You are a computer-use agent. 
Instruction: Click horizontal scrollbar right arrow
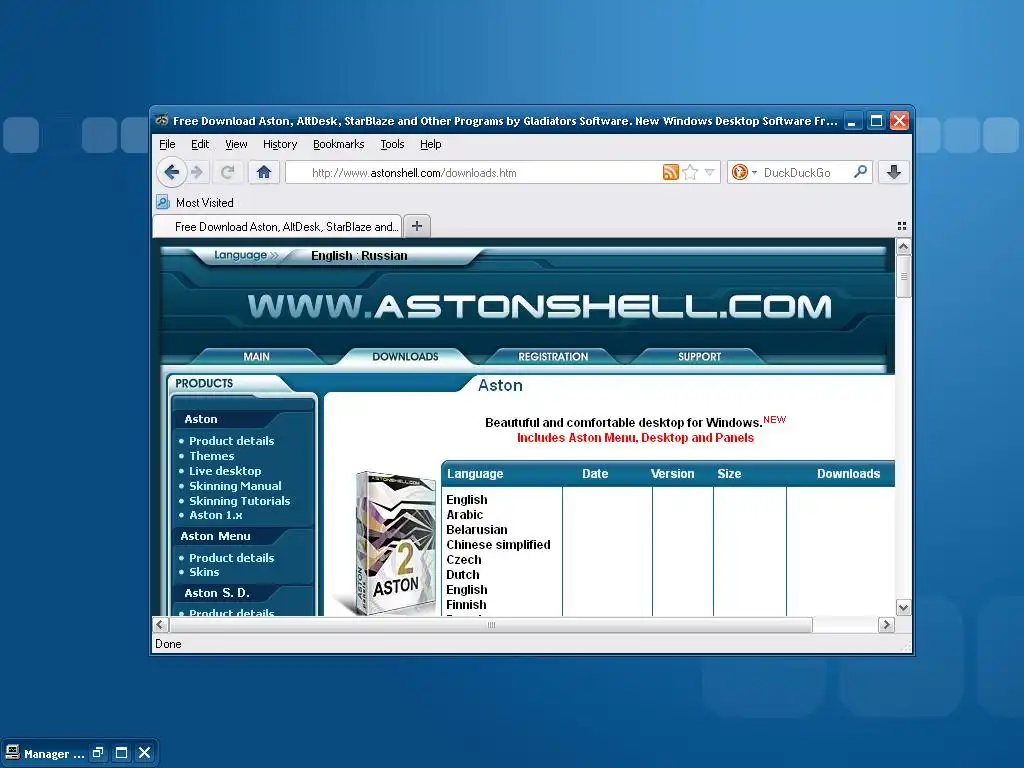tap(886, 625)
